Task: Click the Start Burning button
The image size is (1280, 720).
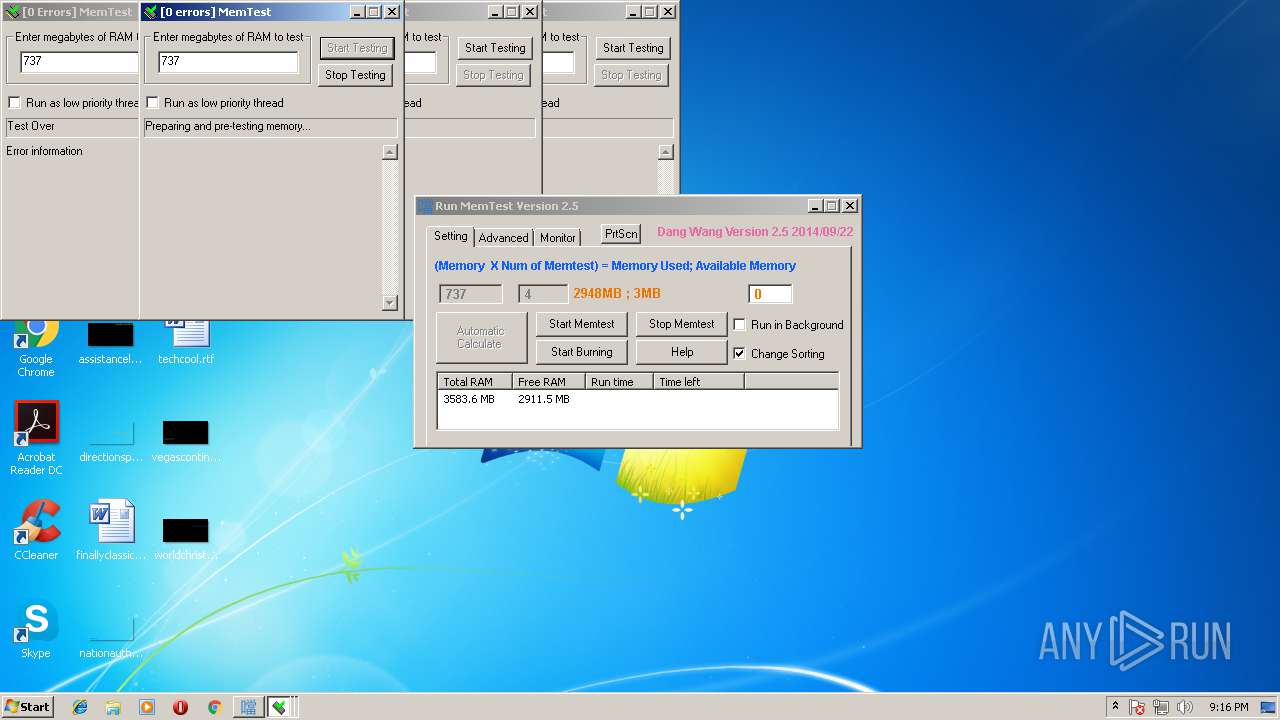Action: click(x=582, y=352)
